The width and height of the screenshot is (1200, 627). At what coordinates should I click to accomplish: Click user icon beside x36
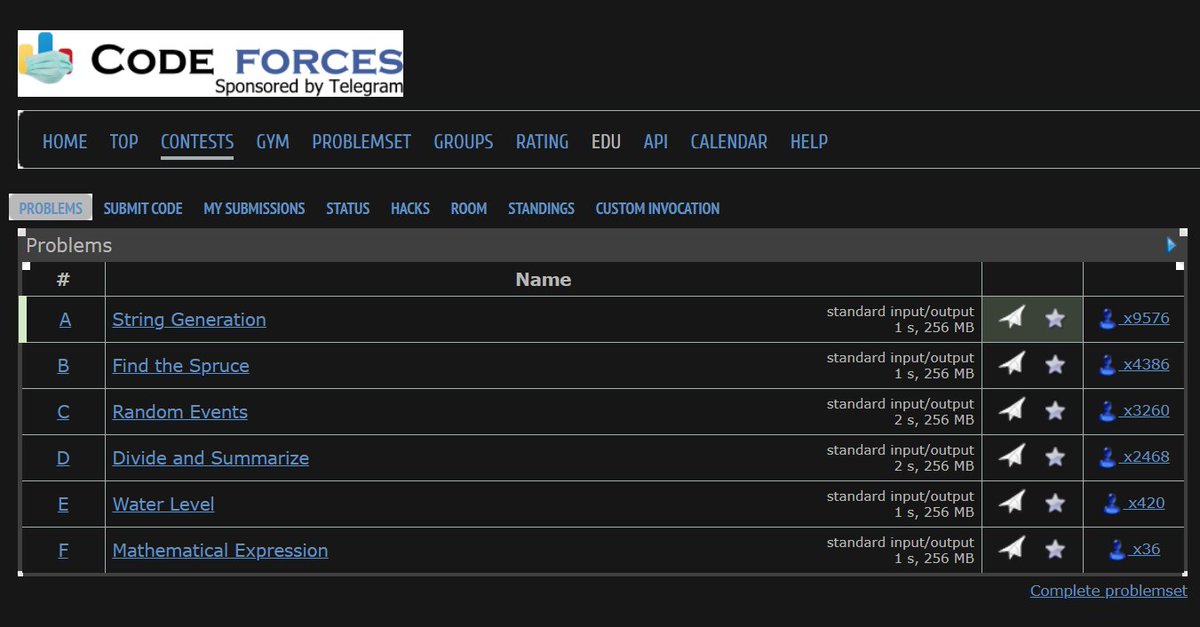(1117, 549)
